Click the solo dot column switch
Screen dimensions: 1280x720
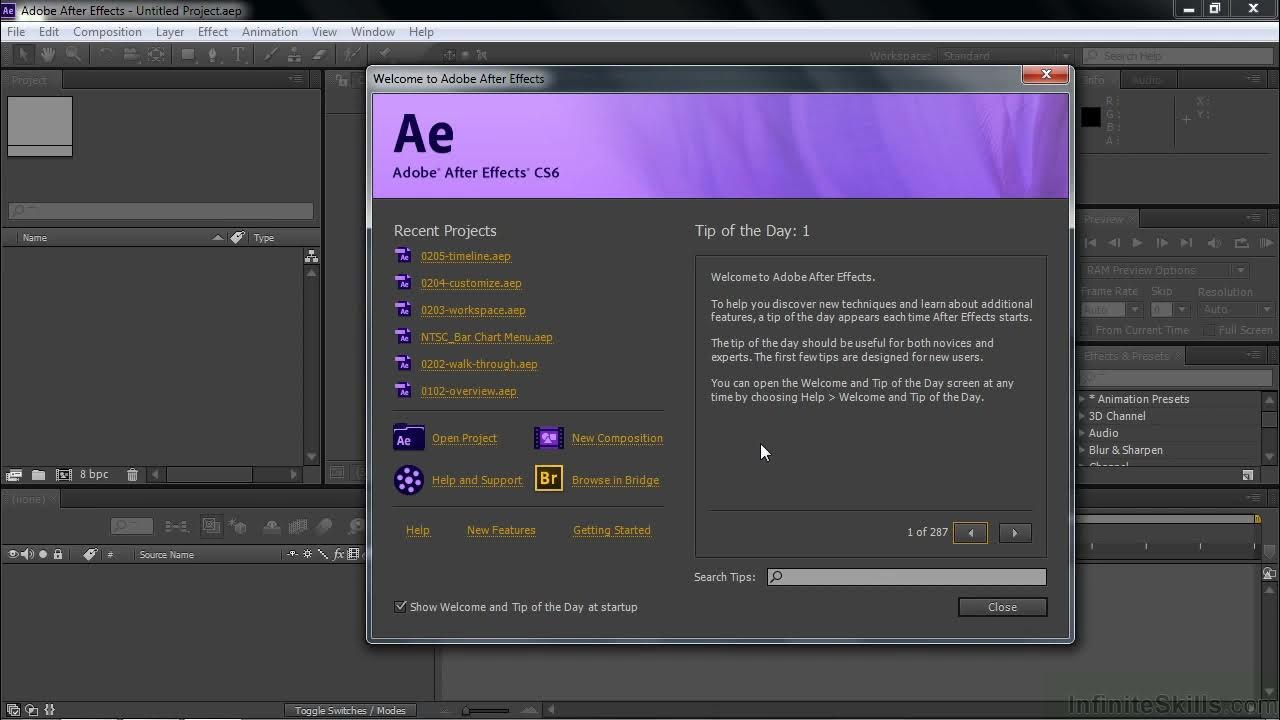tap(43, 554)
